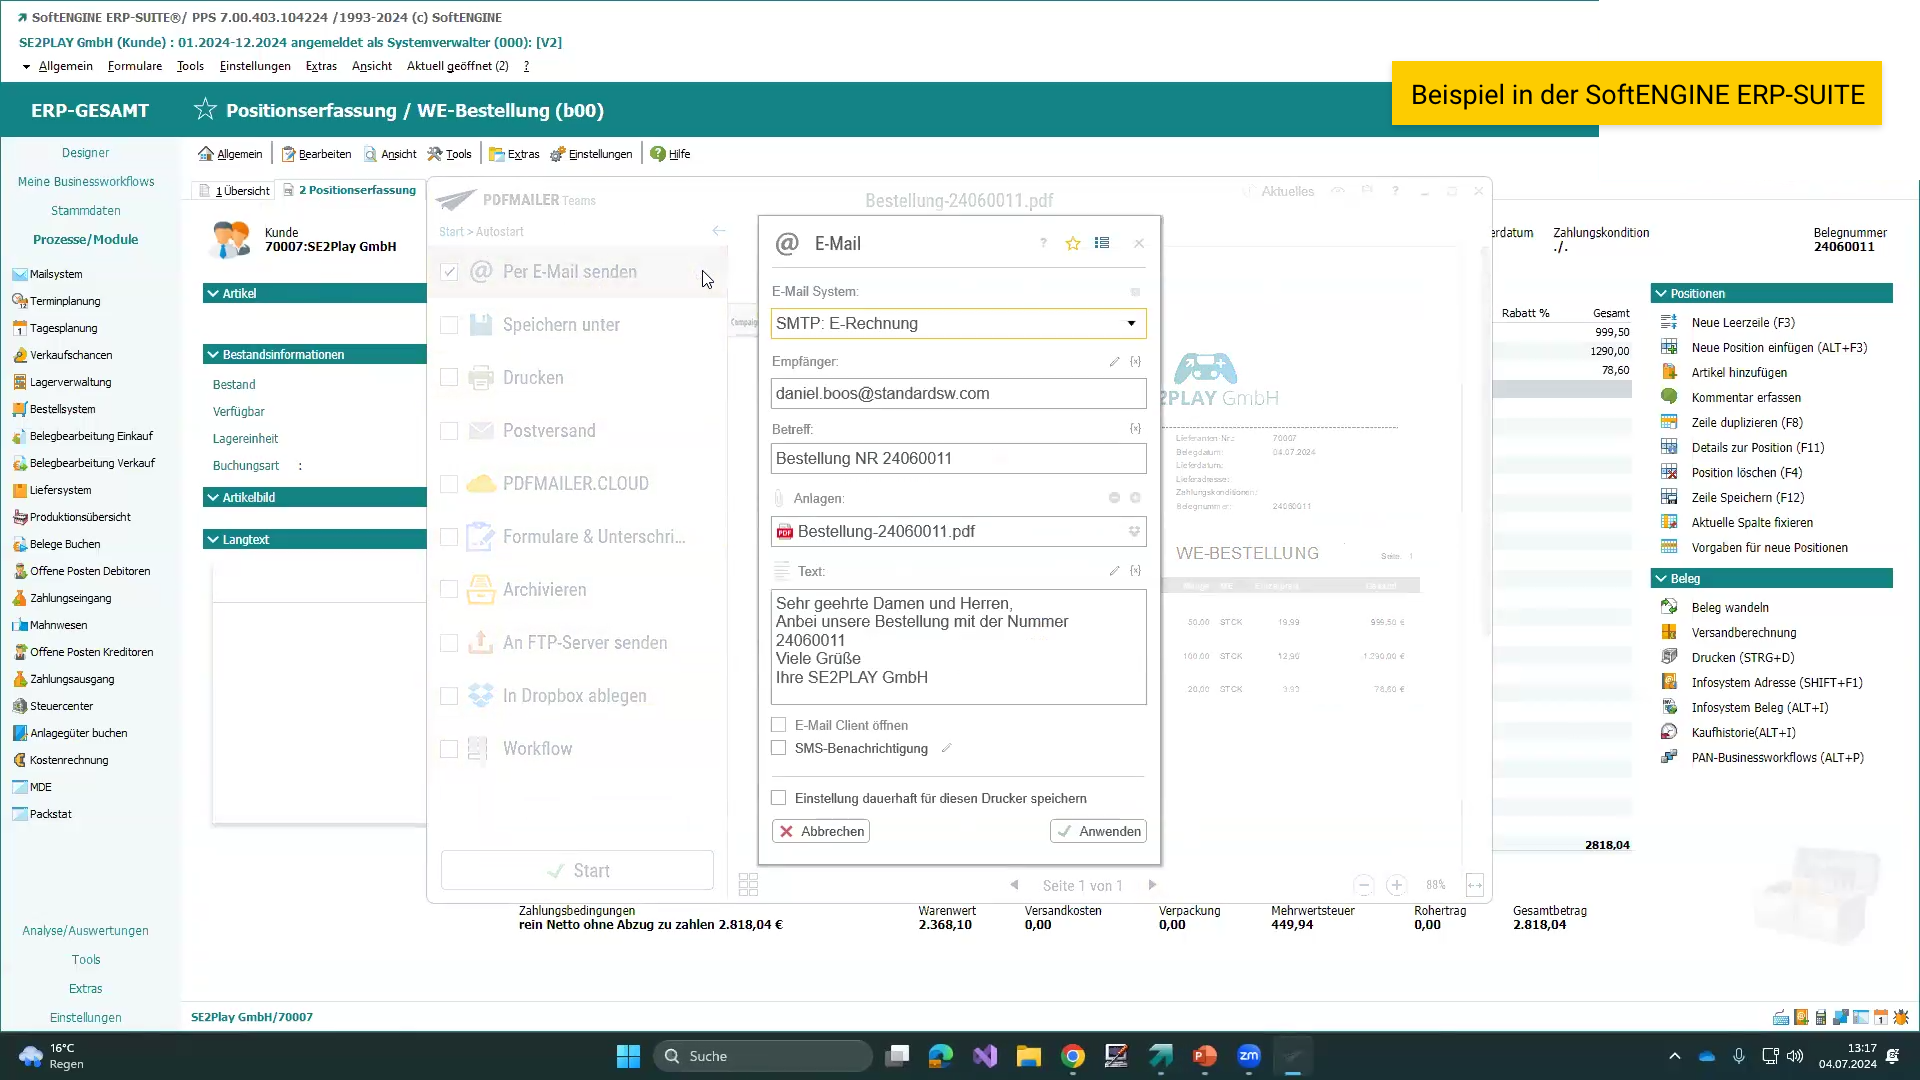Viewport: 1920px width, 1080px height.
Task: Collapse Artikel section
Action: [213, 293]
